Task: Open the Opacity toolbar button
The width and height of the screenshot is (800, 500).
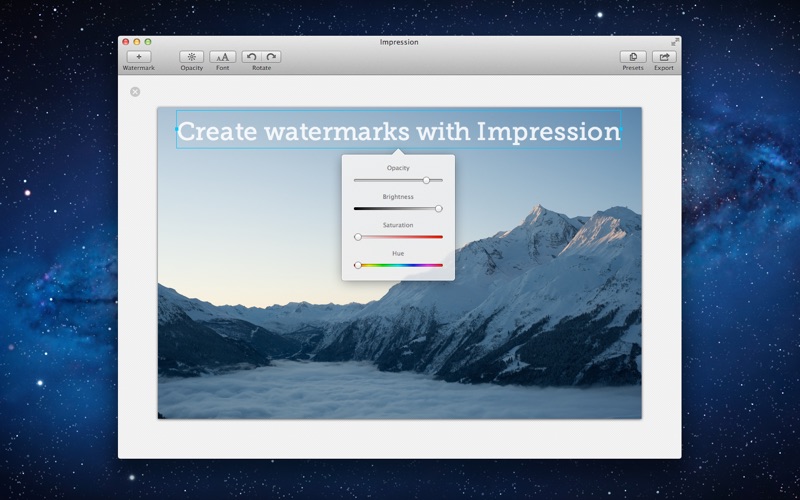Action: (191, 57)
